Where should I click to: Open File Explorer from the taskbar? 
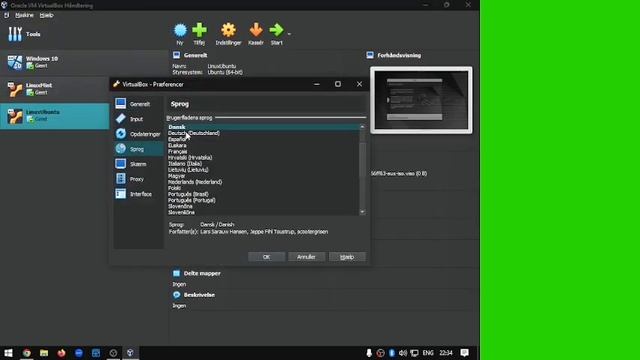coord(44,353)
